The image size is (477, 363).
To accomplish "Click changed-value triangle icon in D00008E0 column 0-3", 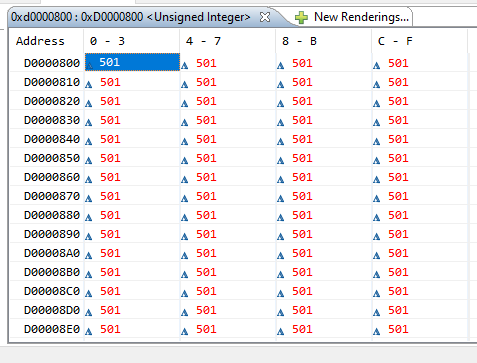I will tap(89, 332).
